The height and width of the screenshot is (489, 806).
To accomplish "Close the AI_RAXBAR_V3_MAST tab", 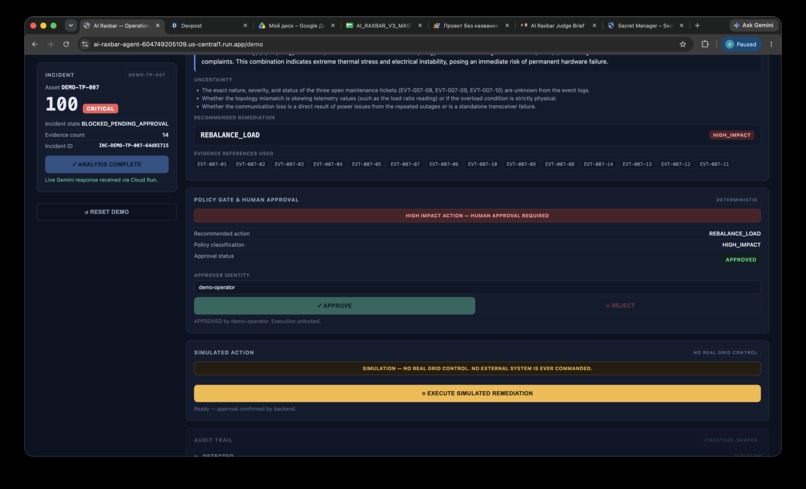I will click(x=420, y=25).
